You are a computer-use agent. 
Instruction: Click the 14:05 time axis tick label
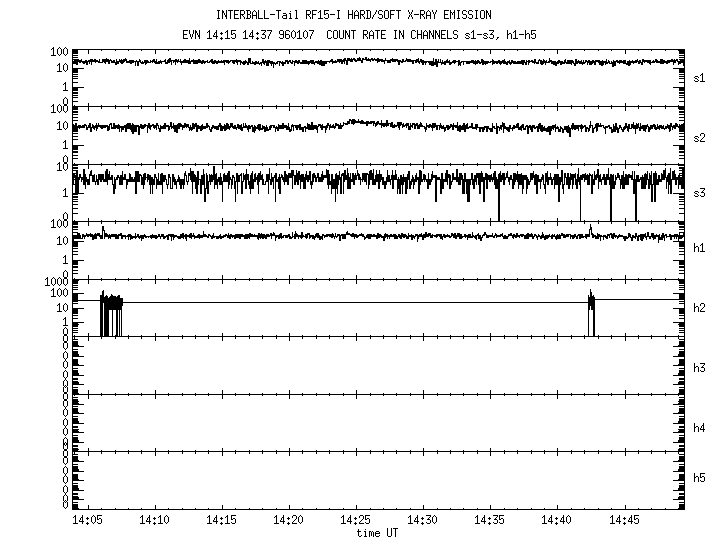coord(87,521)
